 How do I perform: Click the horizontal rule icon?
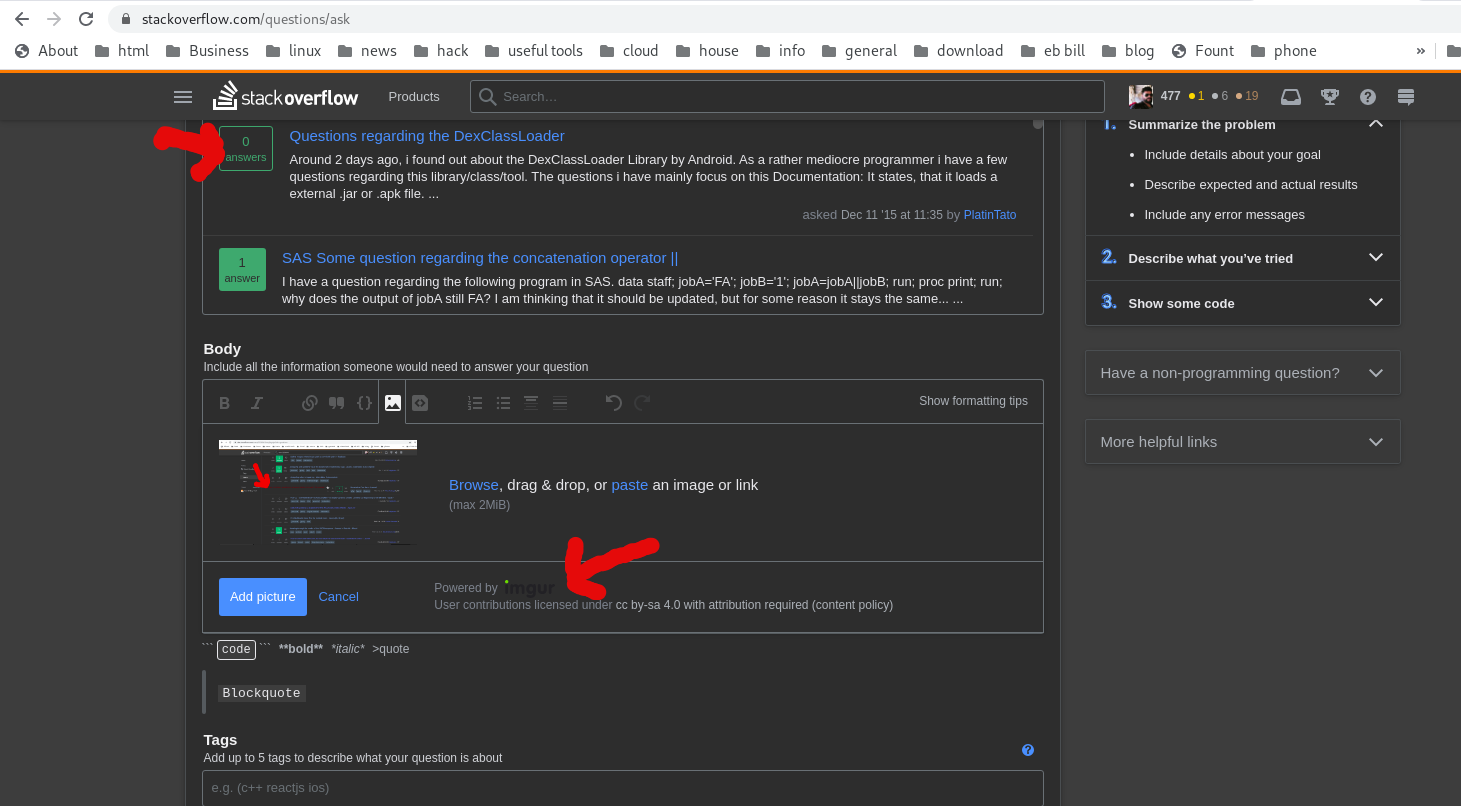pyautogui.click(x=560, y=402)
